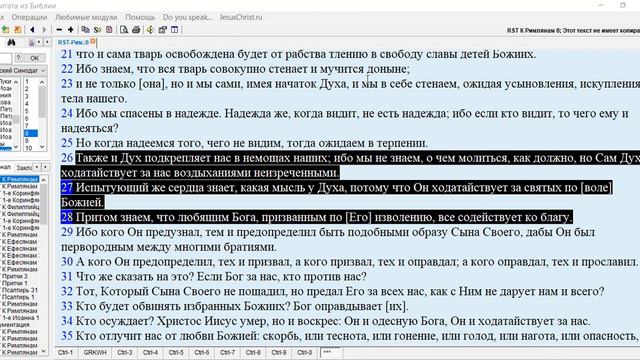Select bookmark entry Псалтирь 1
This screenshot has height=360, width=640.
(18, 297)
